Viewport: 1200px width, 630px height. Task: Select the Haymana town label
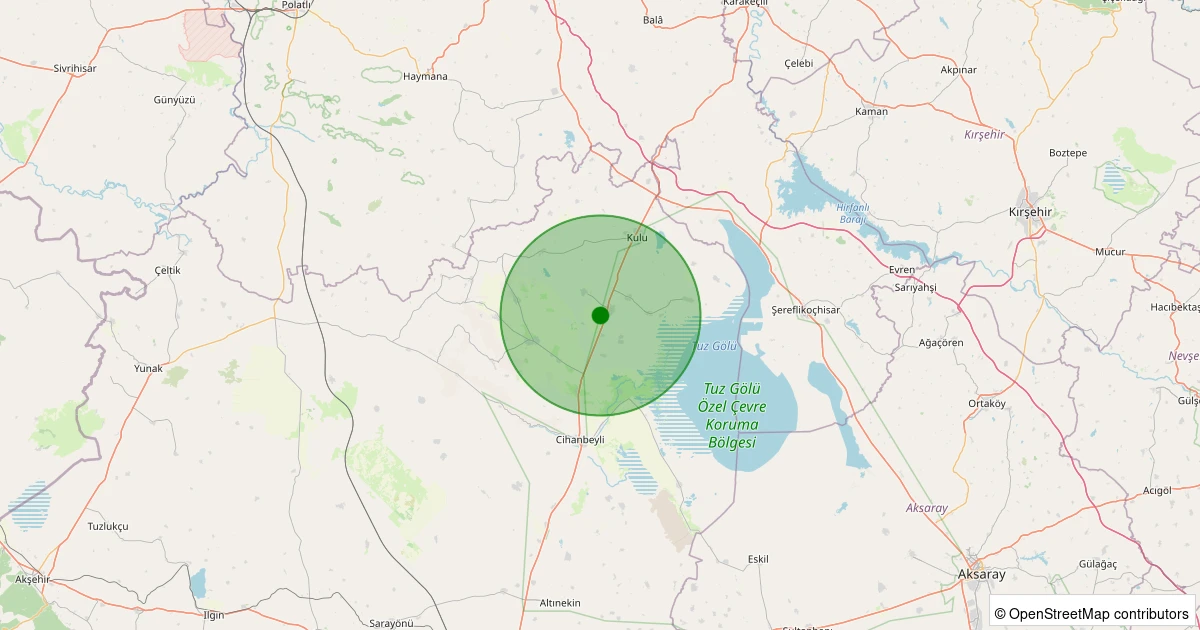(425, 76)
